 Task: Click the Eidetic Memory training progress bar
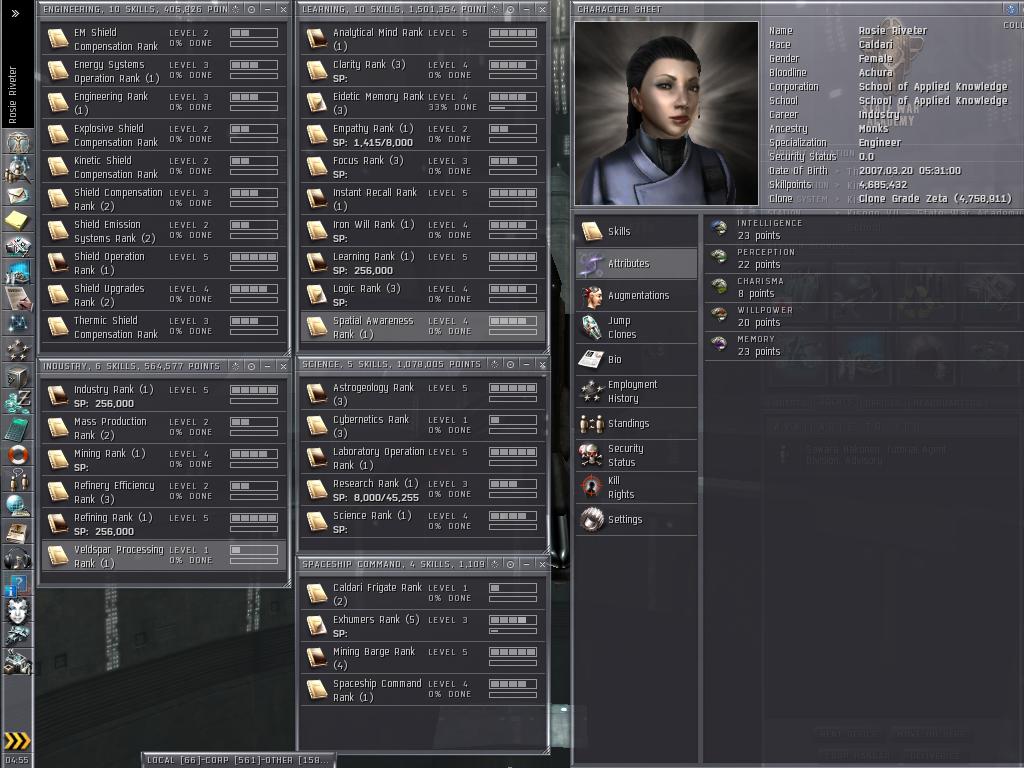(513, 108)
